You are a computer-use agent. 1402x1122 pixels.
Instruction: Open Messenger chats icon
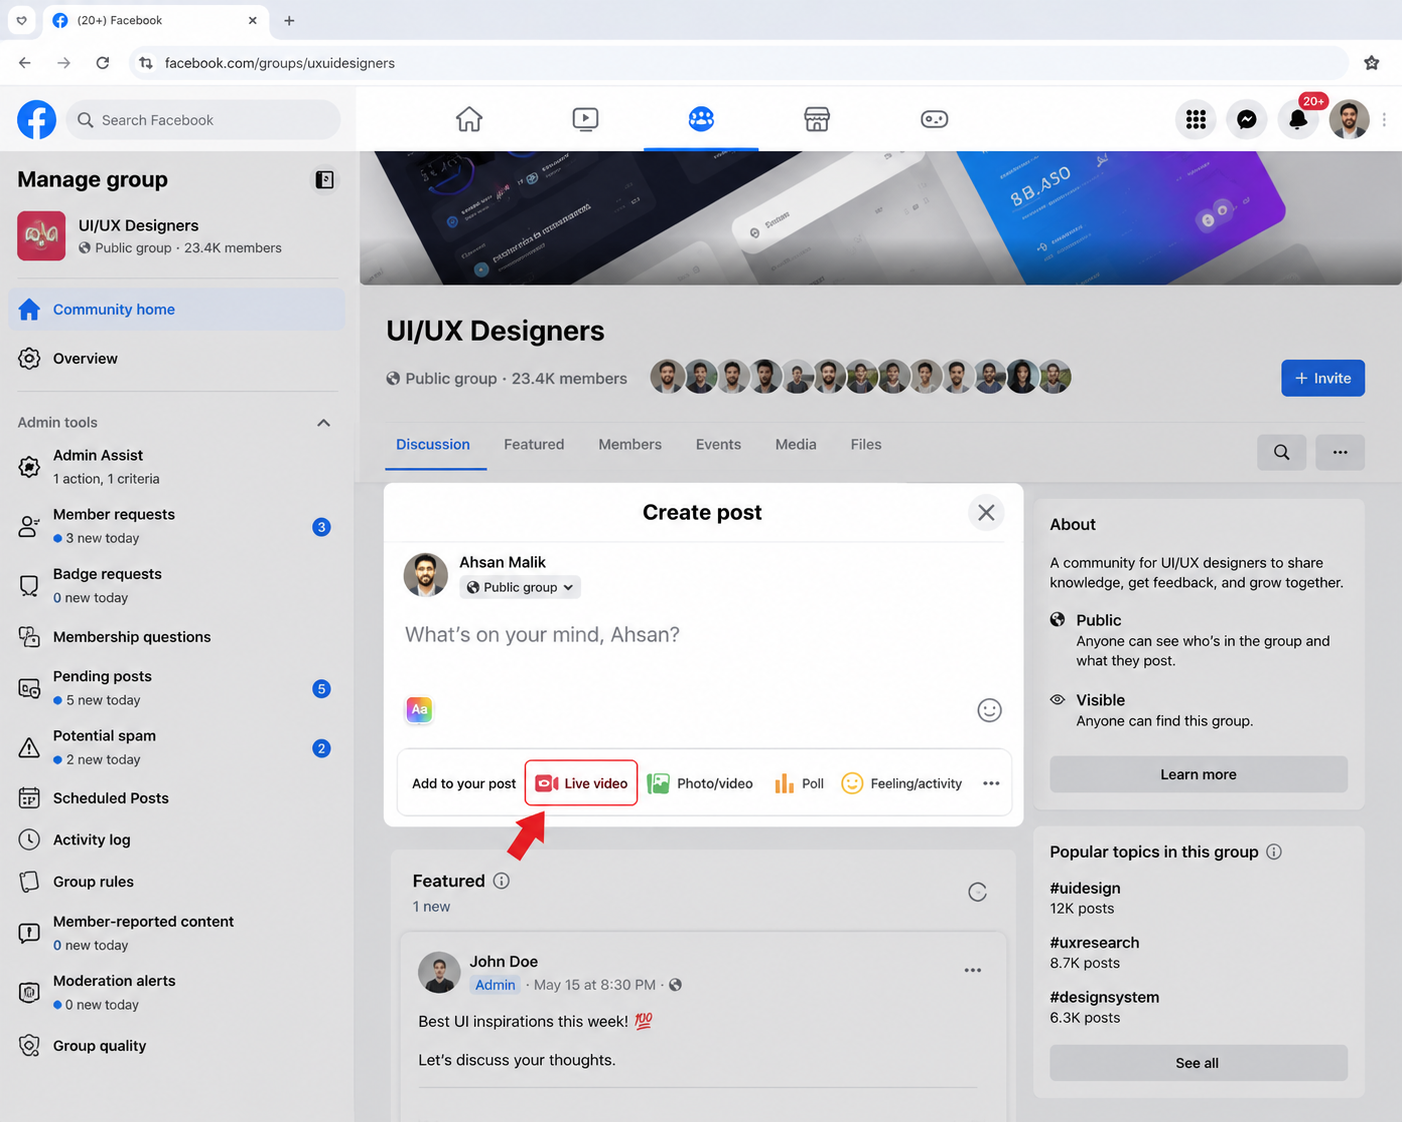click(x=1247, y=120)
